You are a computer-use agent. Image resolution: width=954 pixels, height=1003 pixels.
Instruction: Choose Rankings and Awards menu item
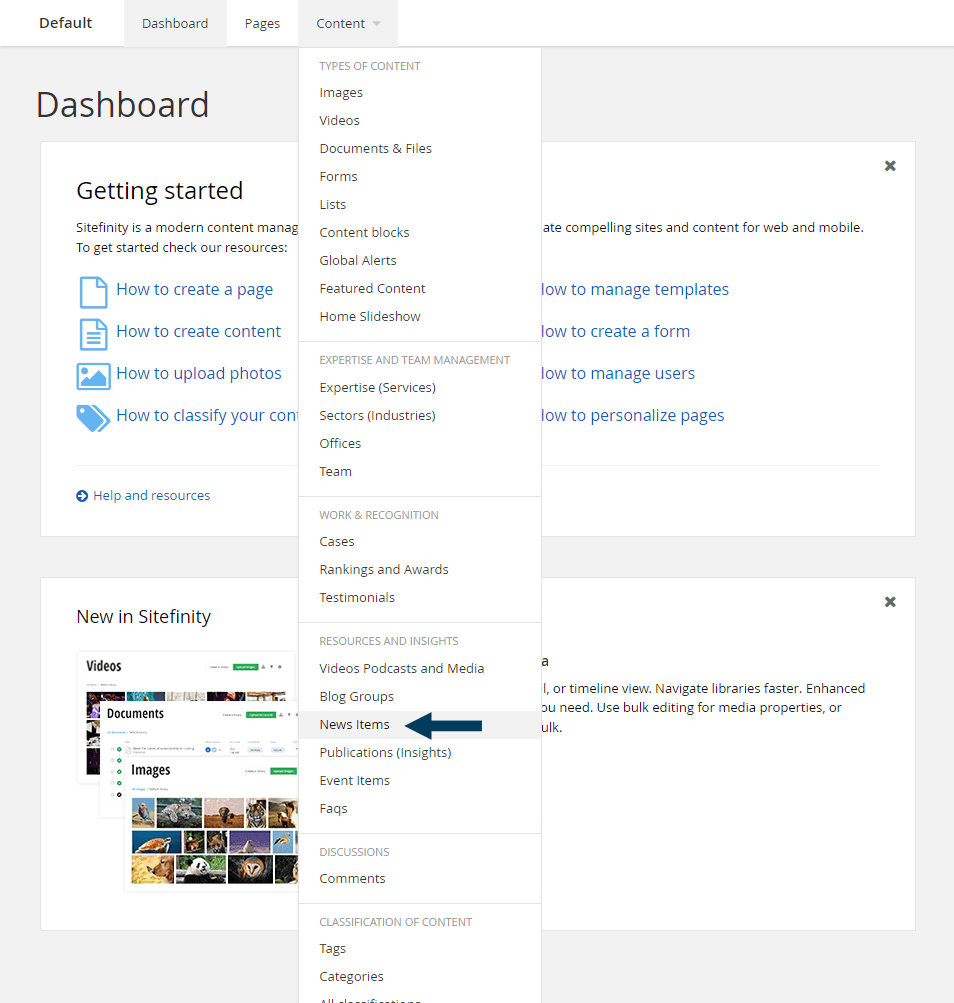click(384, 570)
